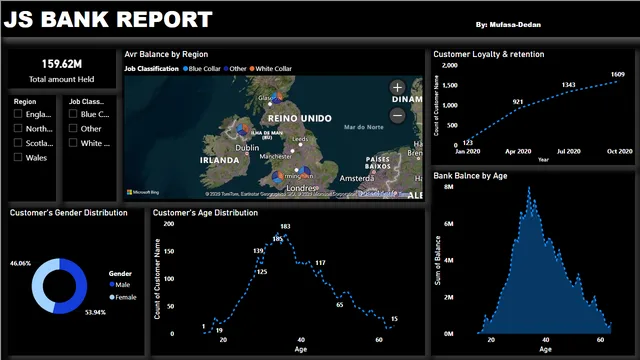Select the 159.62M Total amount Held card
Image resolution: width=640 pixels, height=360 pixels.
[x=62, y=70]
